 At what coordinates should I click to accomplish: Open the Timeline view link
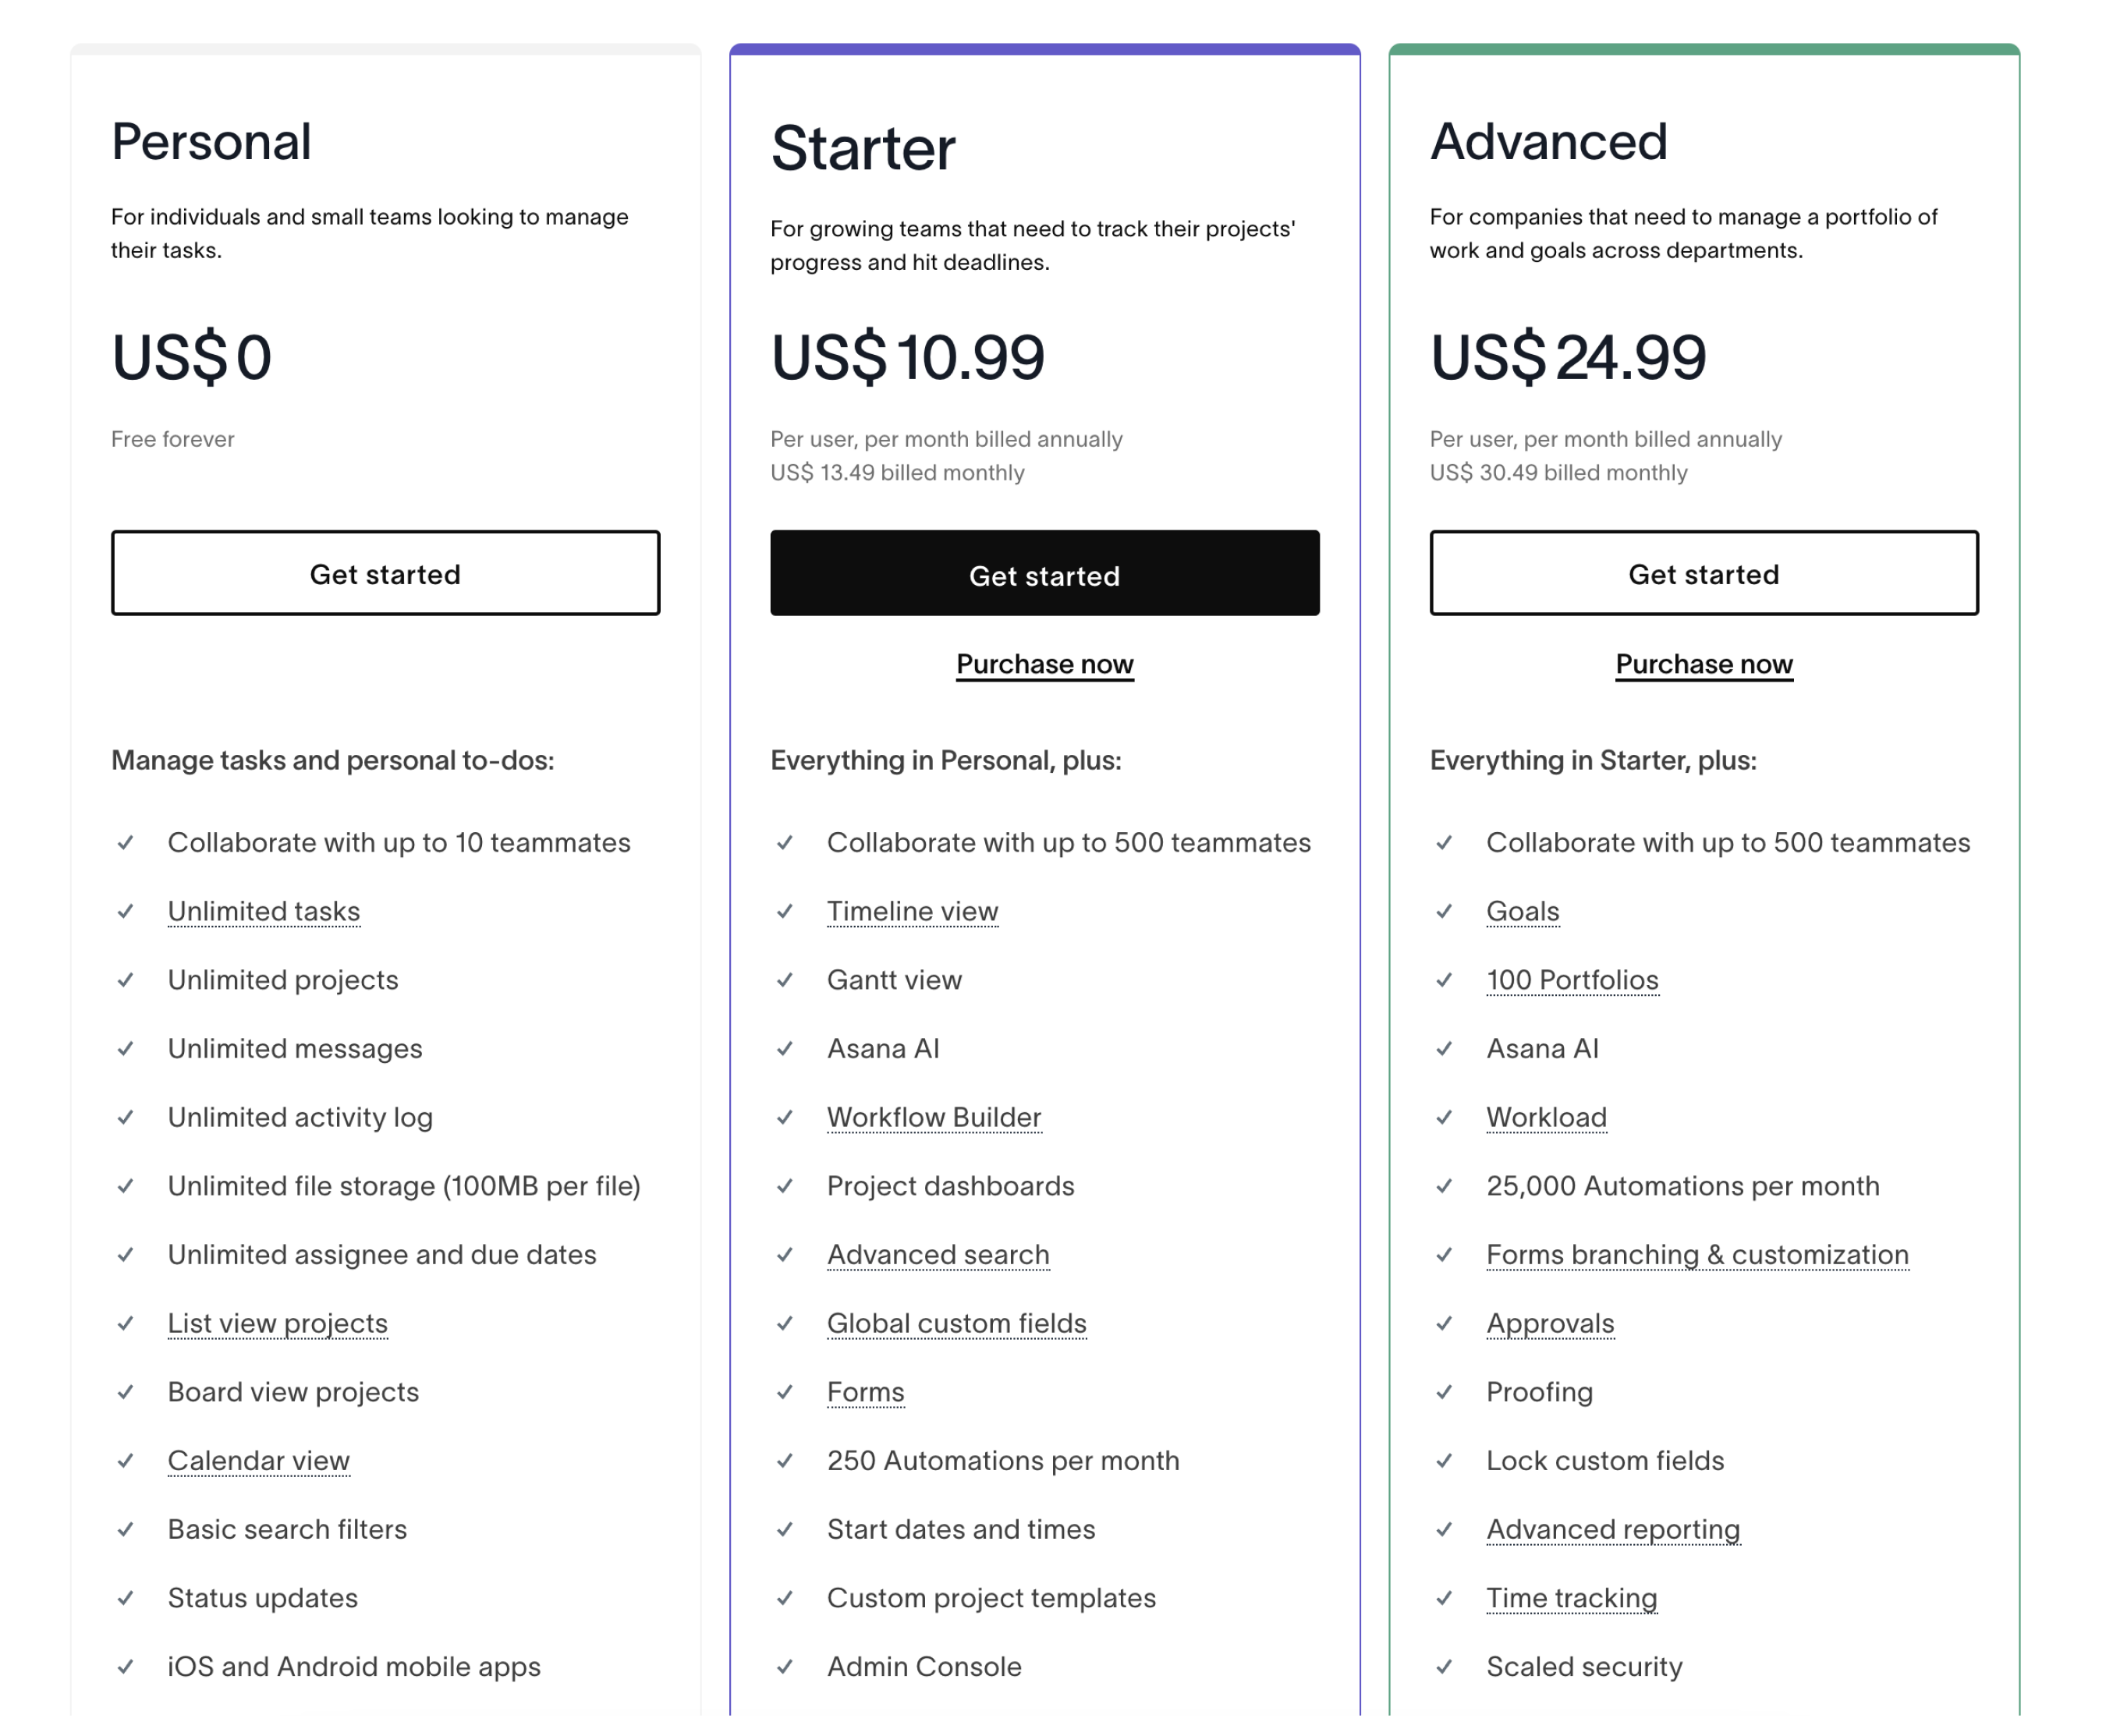click(x=912, y=911)
